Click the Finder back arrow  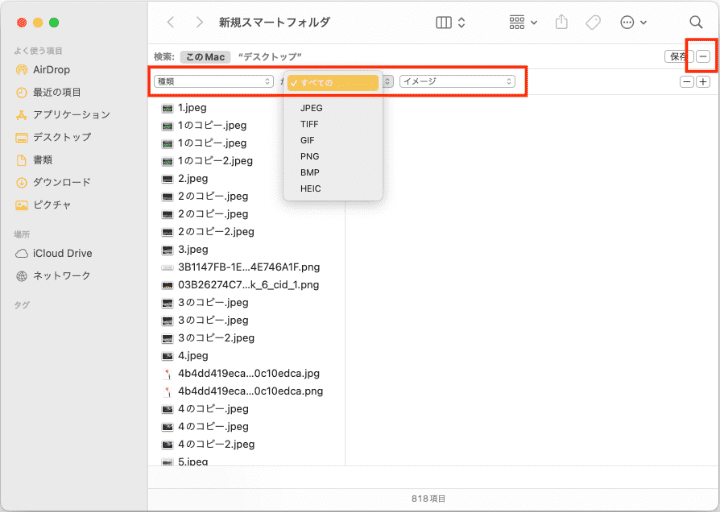171,22
